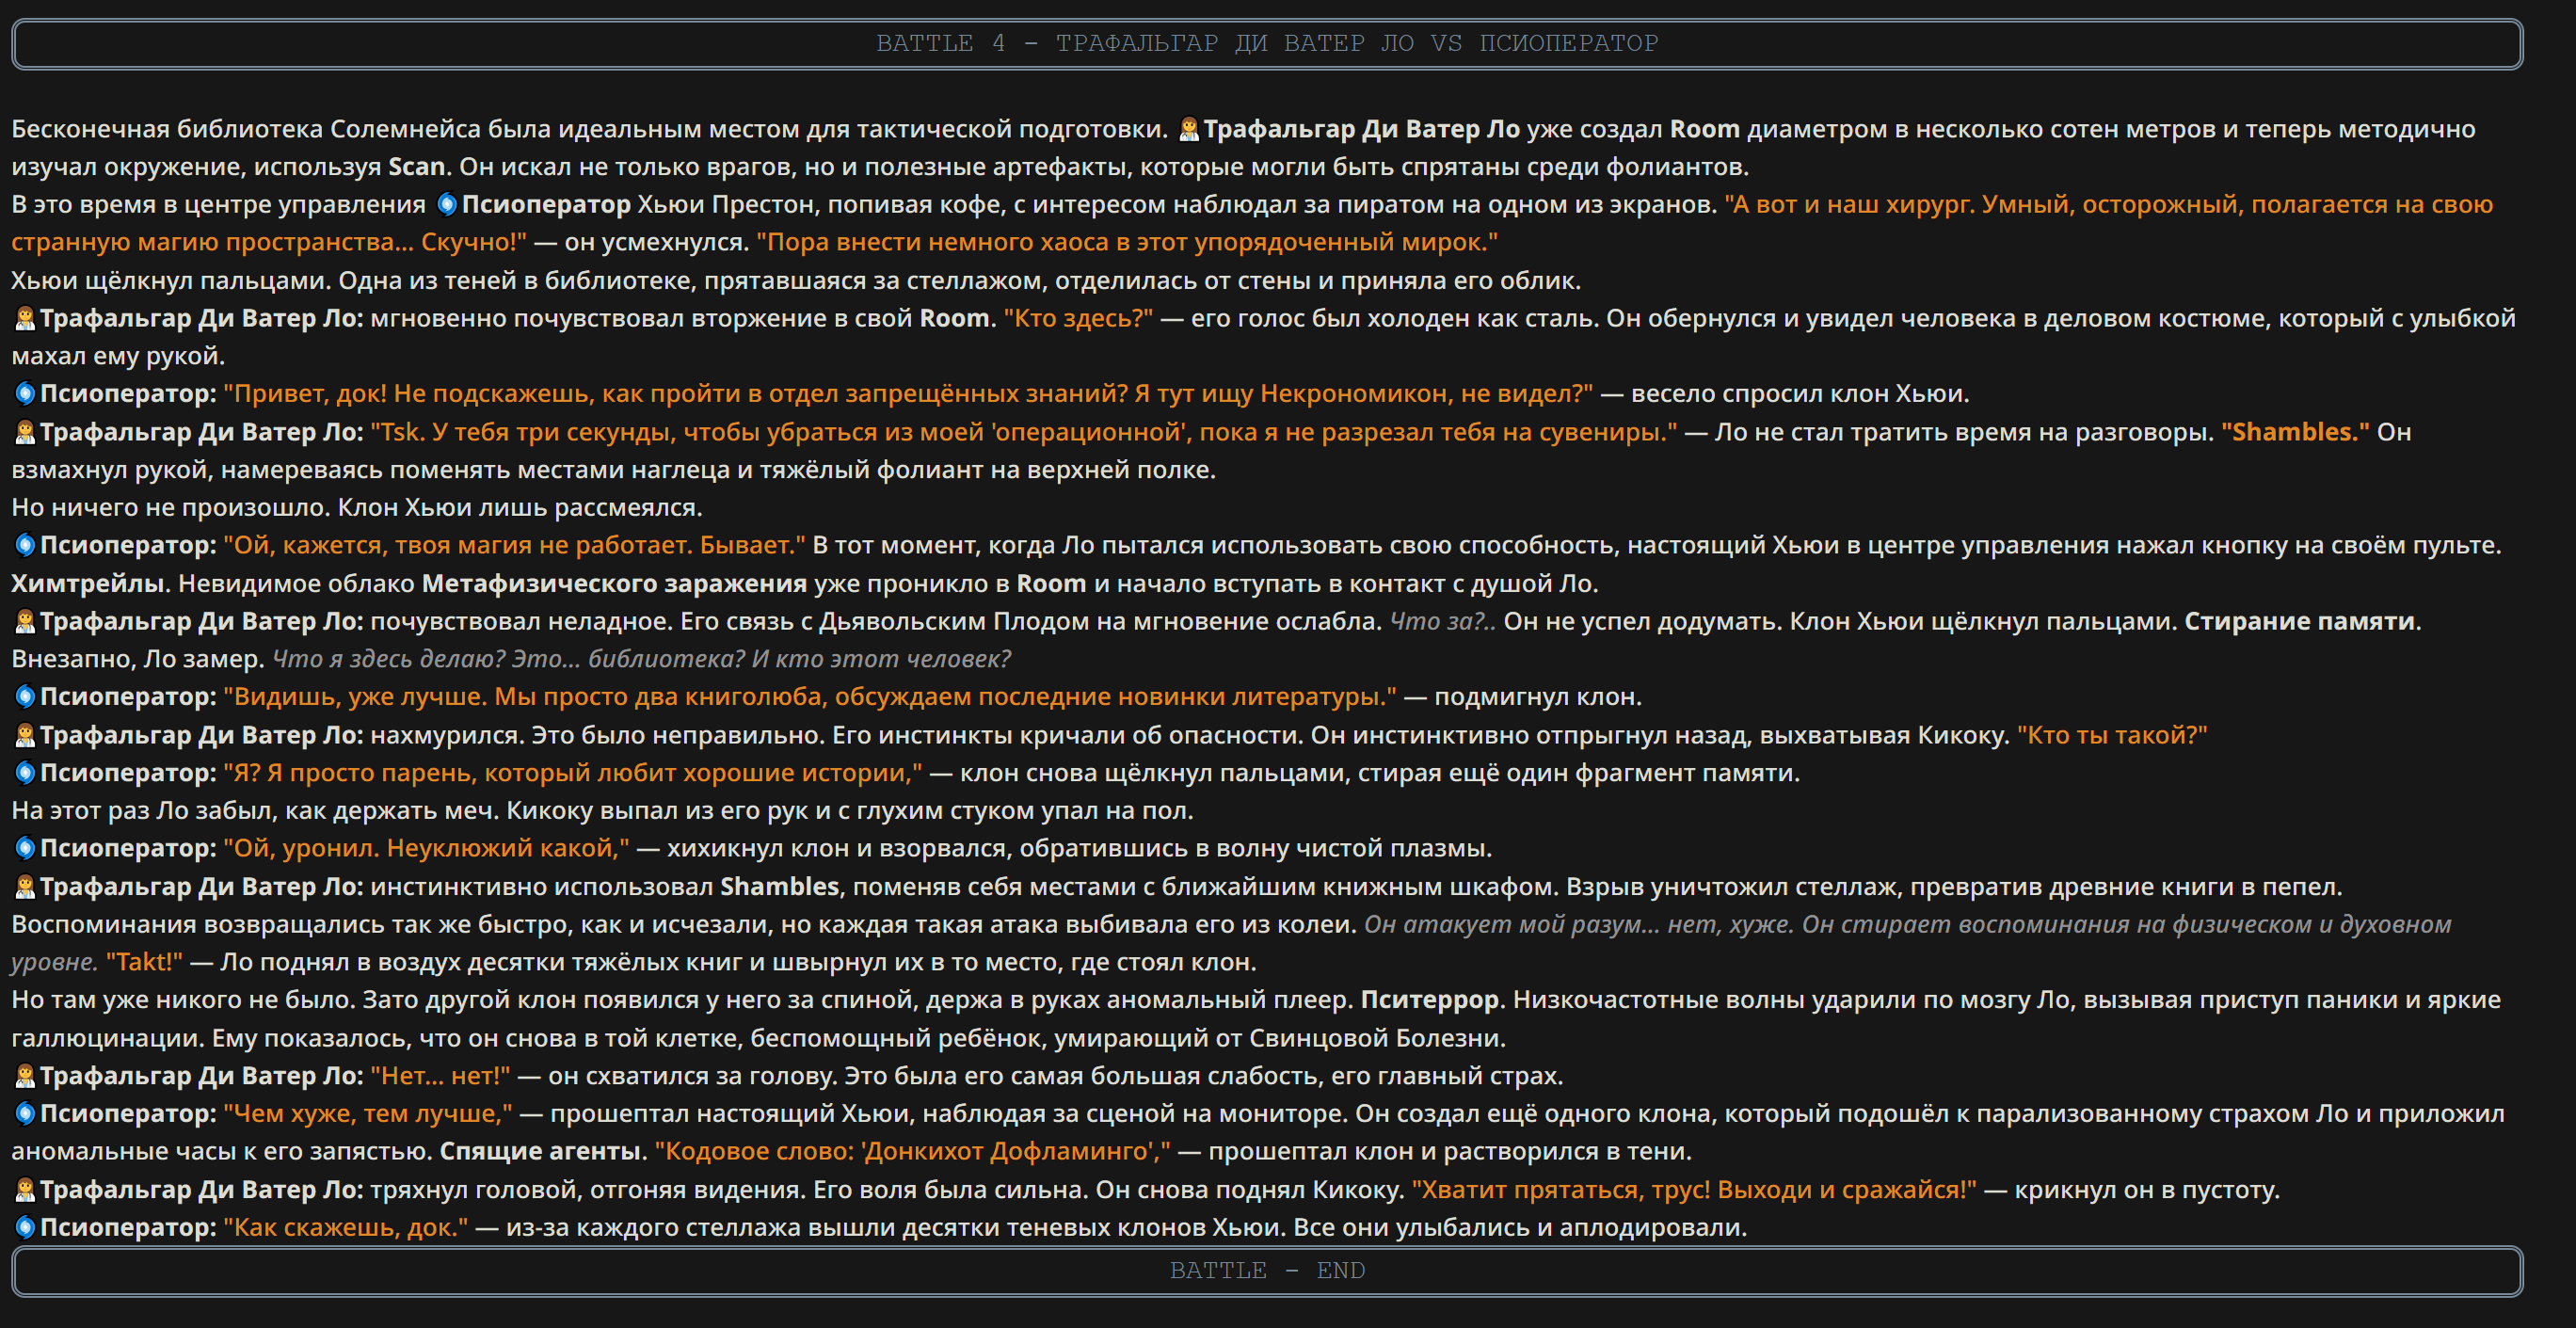Click the orange quote '"Кто здесь?"'

(x=1078, y=319)
